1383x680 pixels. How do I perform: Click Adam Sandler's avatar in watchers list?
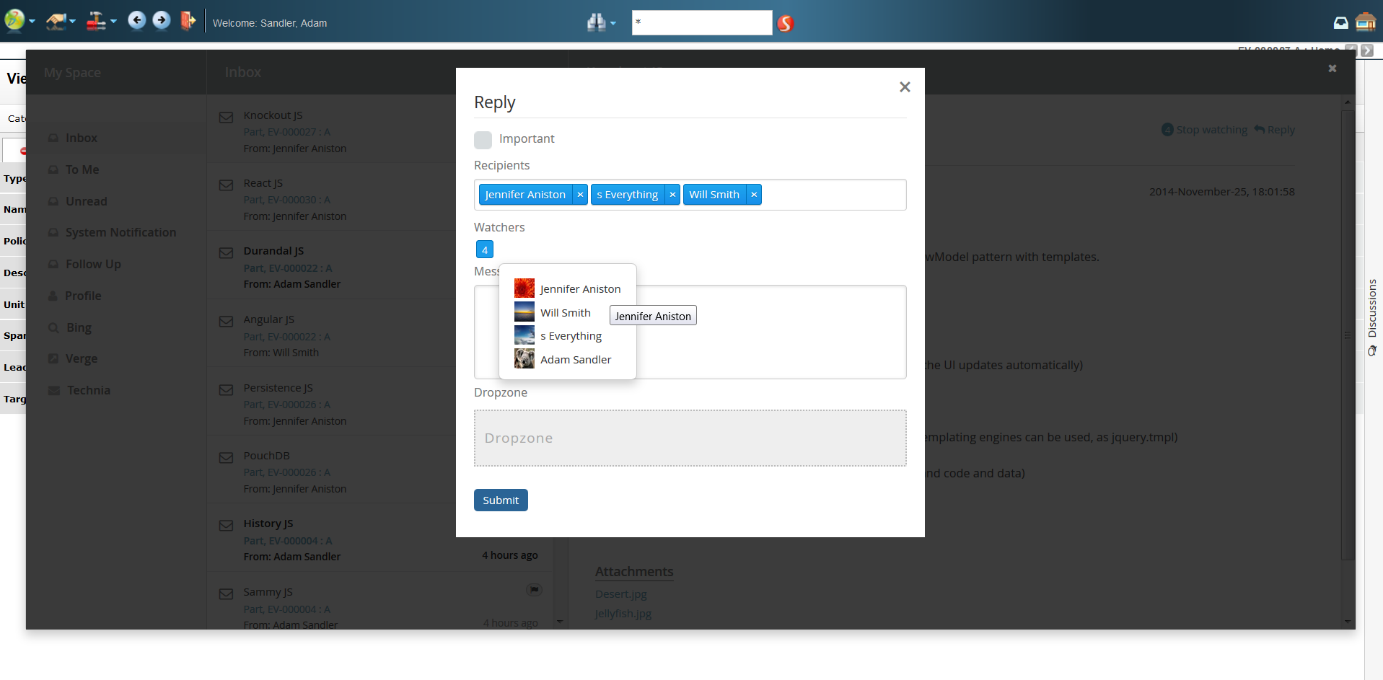click(524, 359)
